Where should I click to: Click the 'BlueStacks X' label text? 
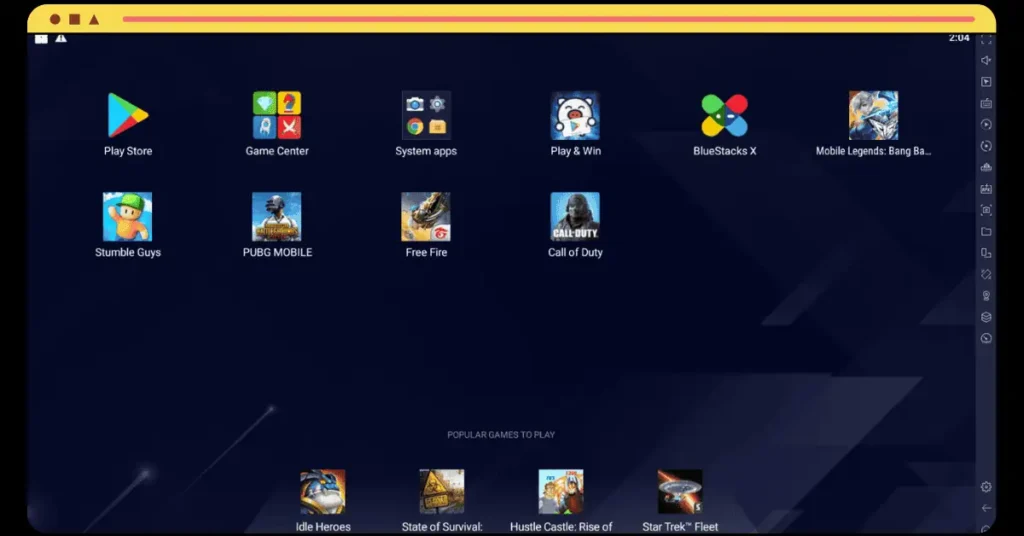click(724, 151)
